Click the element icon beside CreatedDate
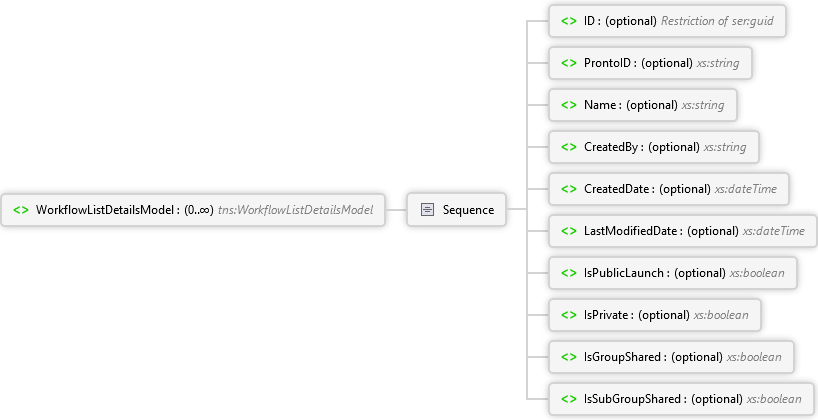818x420 pixels. point(568,189)
